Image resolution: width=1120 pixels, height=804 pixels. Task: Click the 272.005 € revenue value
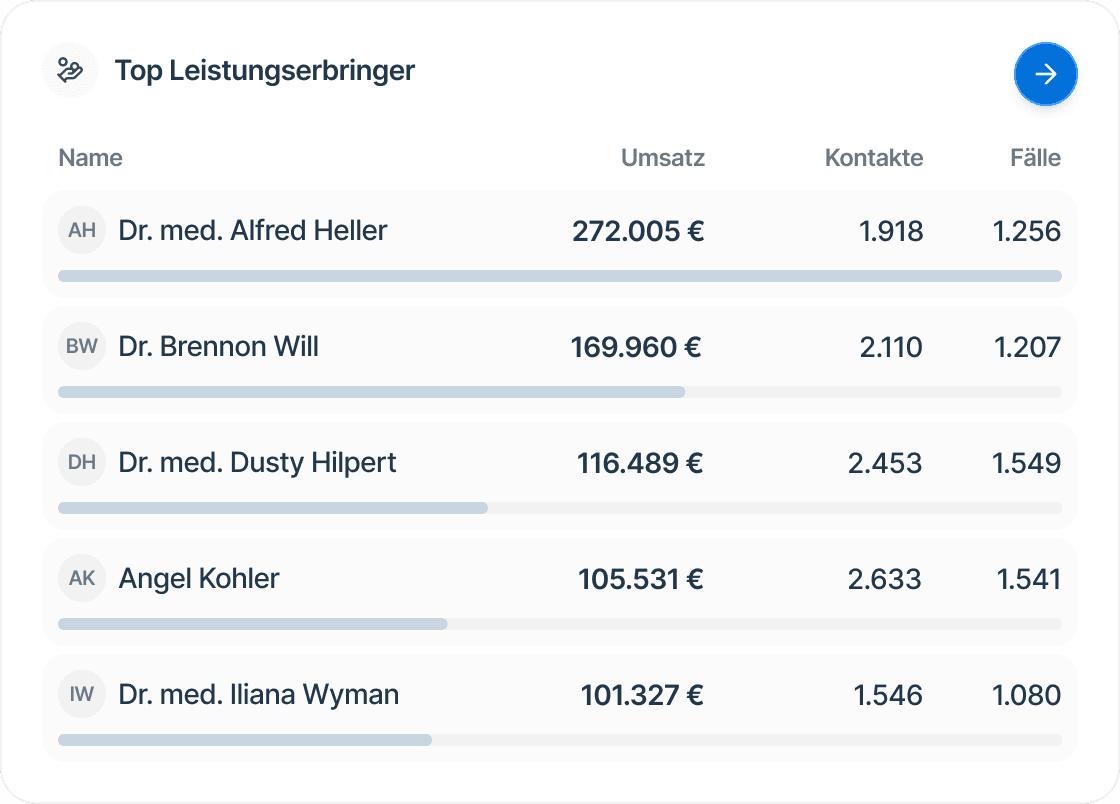tap(640, 231)
